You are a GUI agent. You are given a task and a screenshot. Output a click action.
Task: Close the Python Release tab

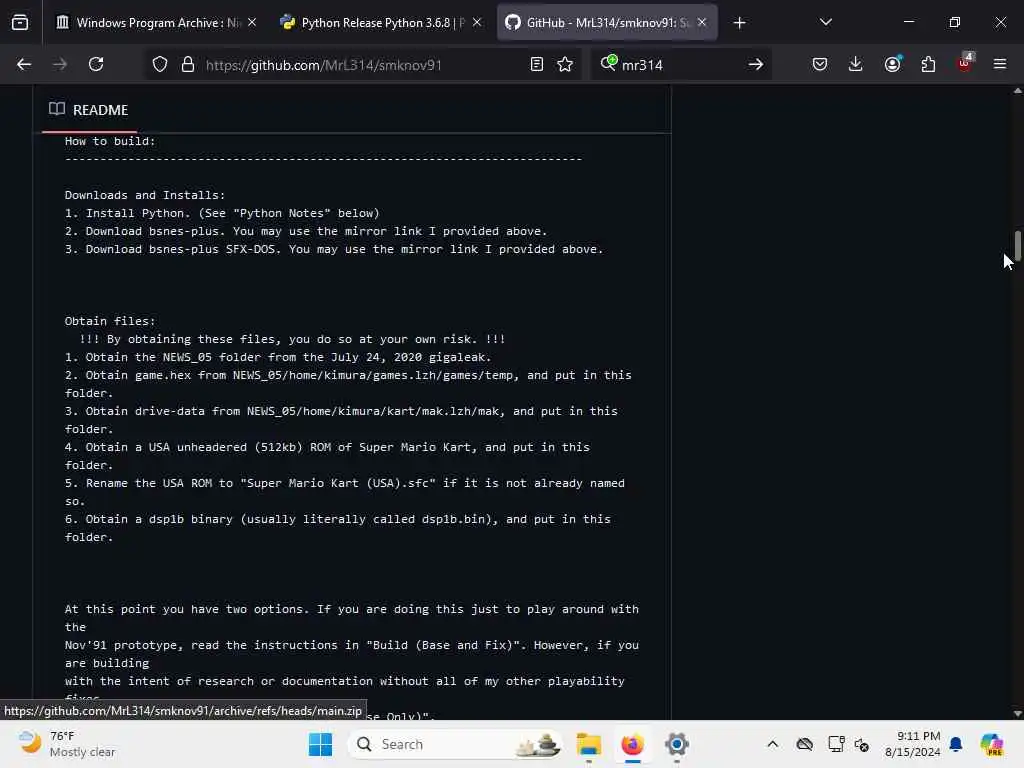477,22
